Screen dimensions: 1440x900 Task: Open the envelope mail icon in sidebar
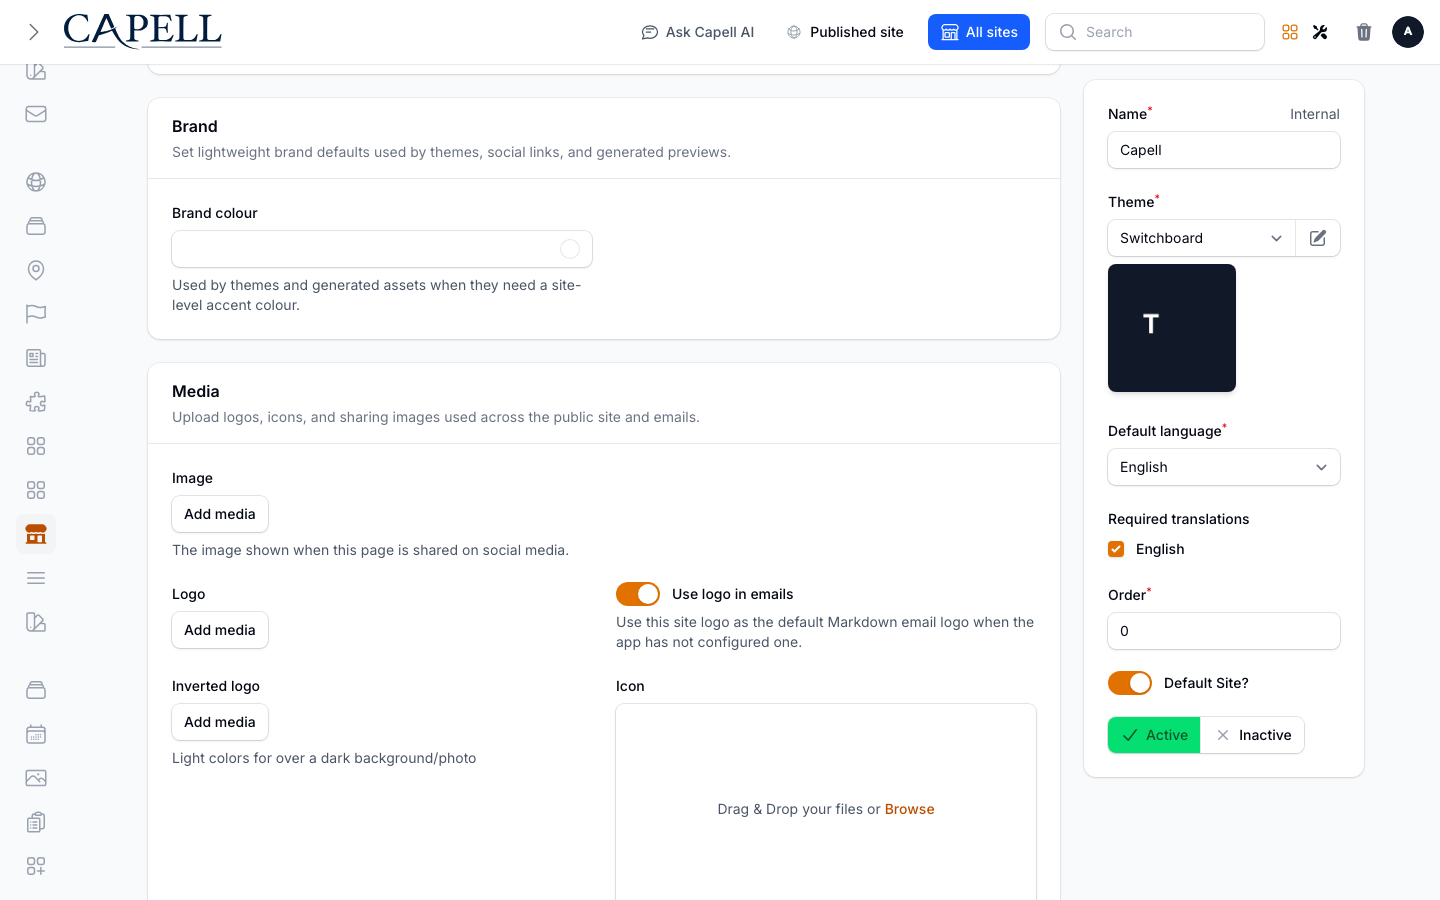[36, 114]
